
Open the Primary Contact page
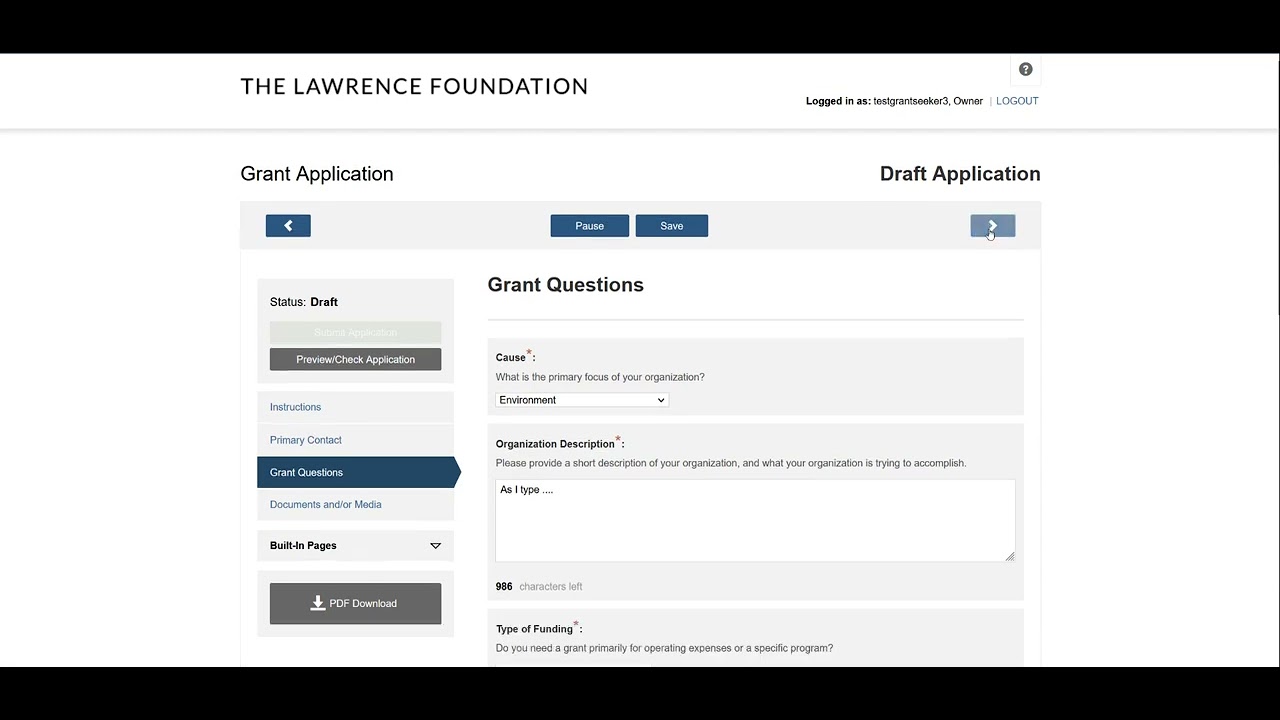(x=306, y=440)
